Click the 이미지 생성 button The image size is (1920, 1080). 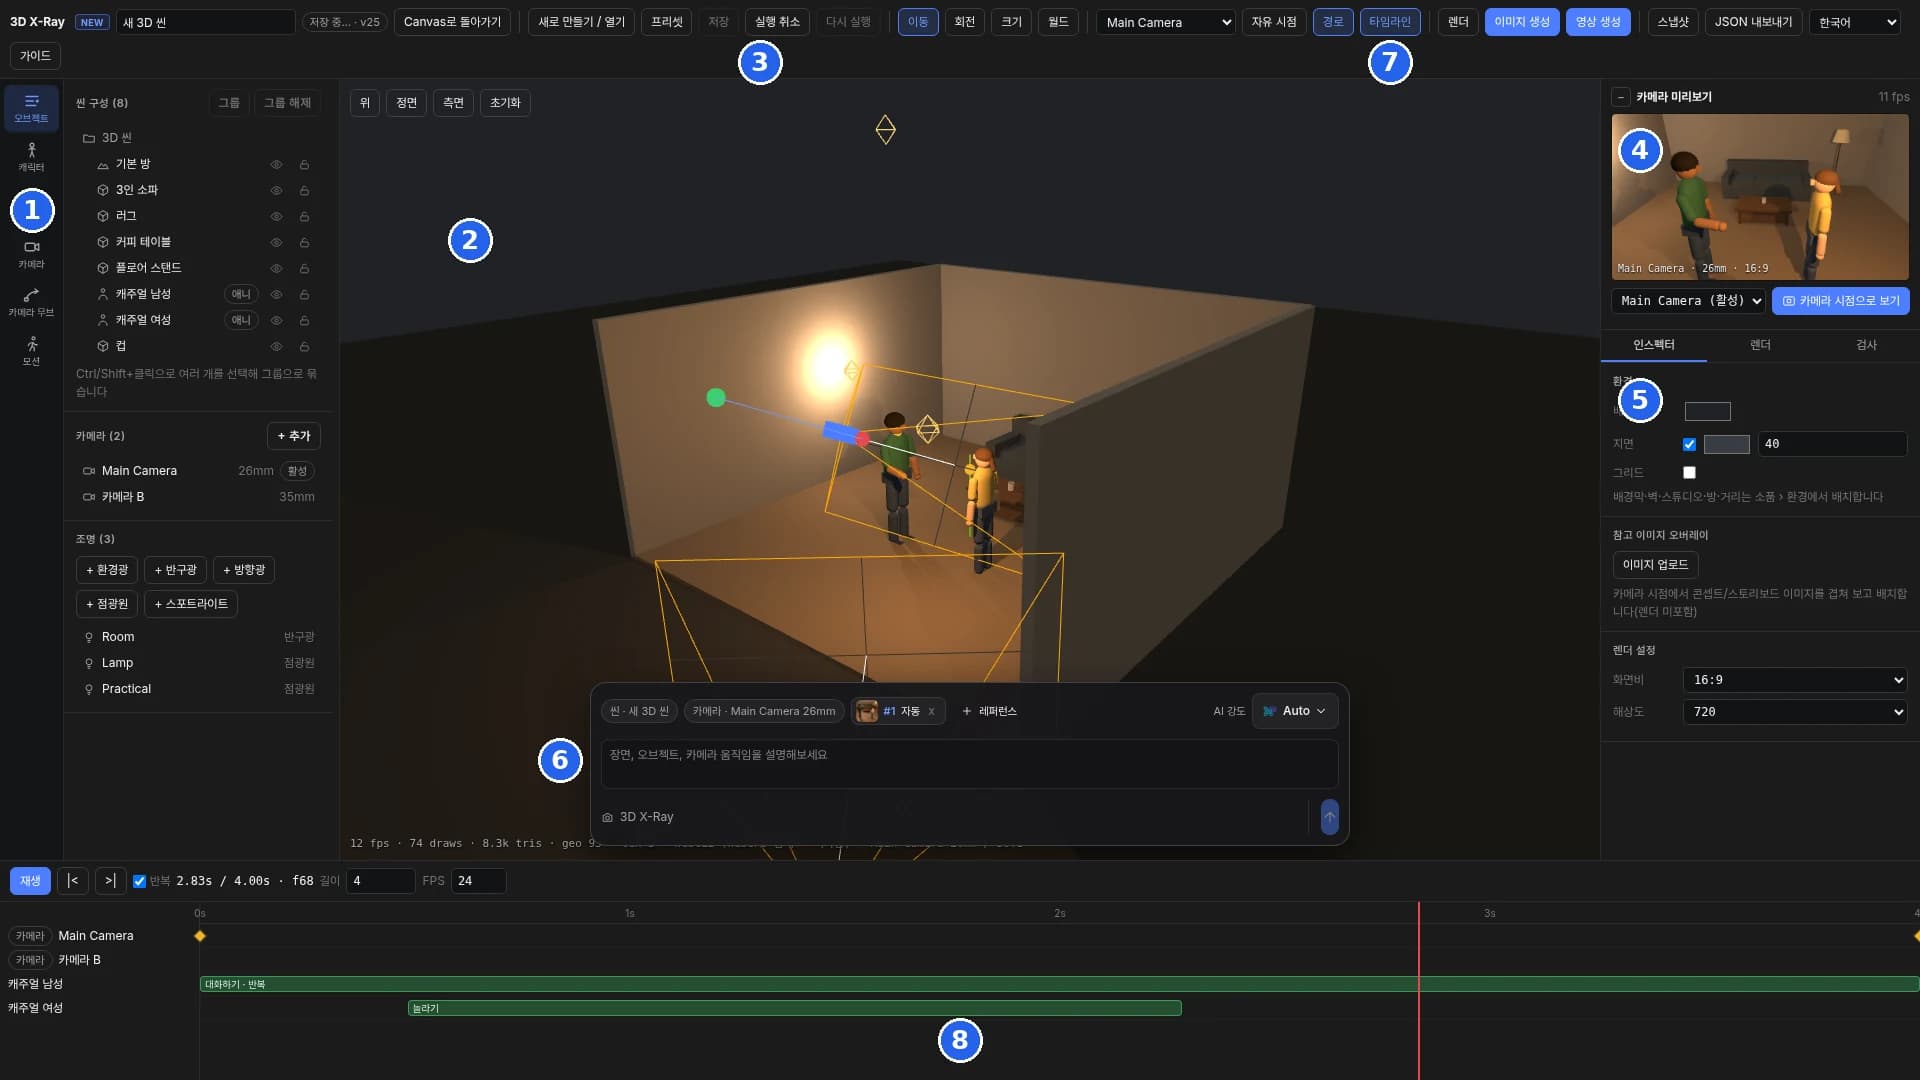pos(1522,22)
